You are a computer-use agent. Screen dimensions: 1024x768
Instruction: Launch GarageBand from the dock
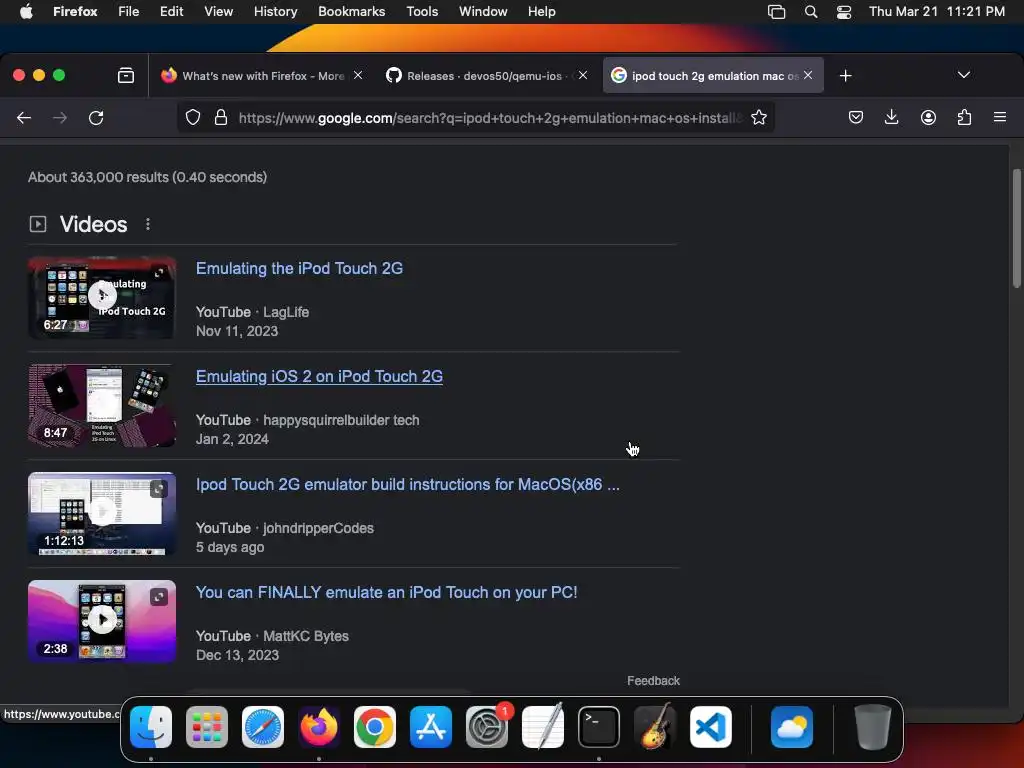pos(655,727)
